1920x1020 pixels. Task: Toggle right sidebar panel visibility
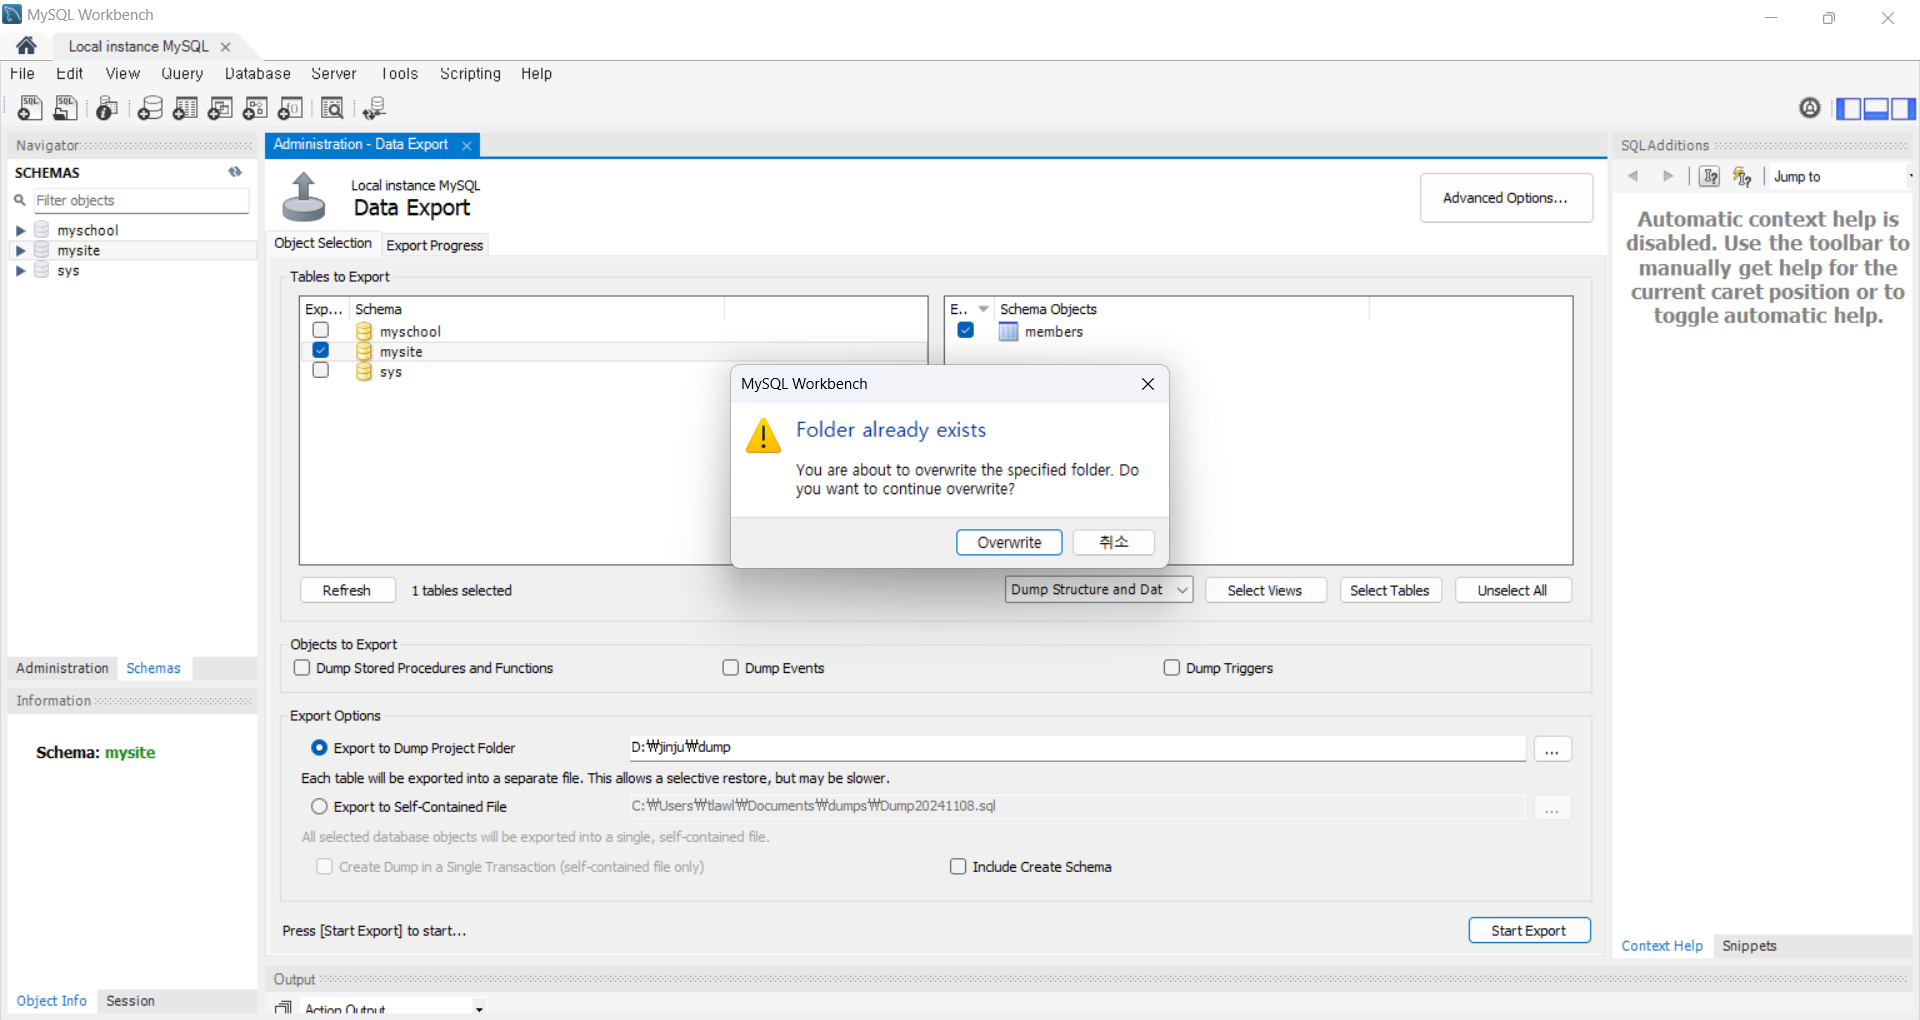1903,108
